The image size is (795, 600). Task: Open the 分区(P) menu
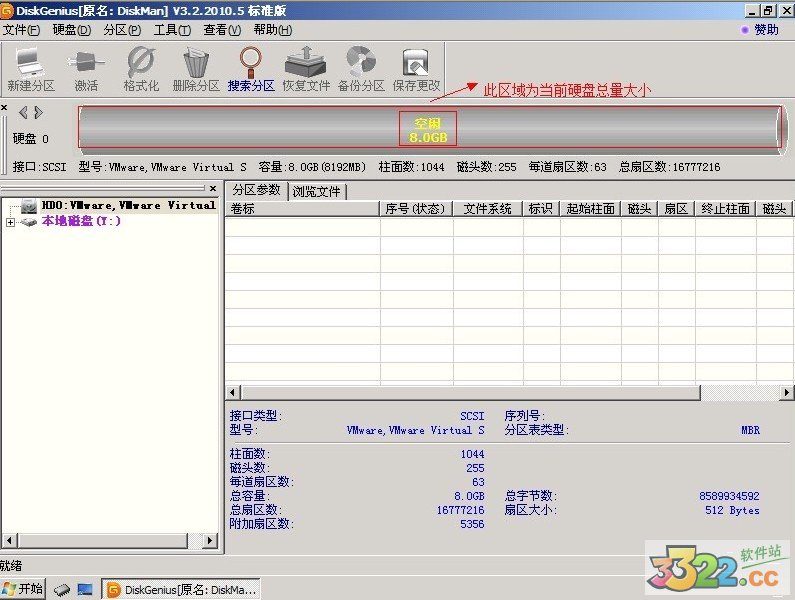click(x=122, y=30)
